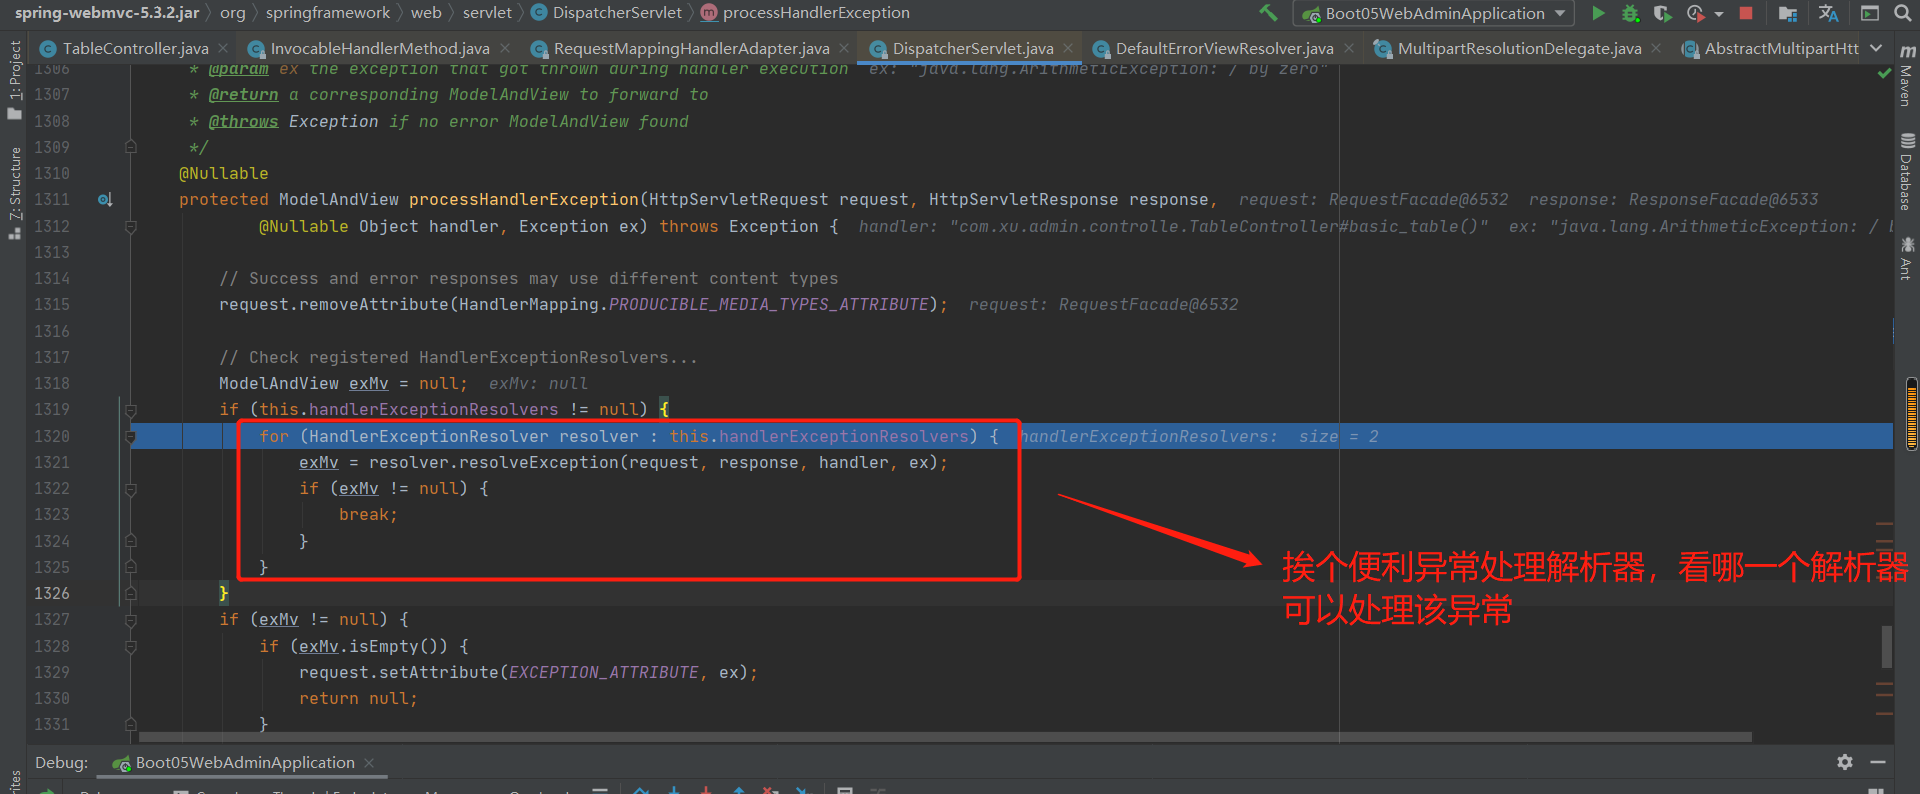The height and width of the screenshot is (794, 1920).
Task: Click the servlet breadcrumb segment
Action: [x=487, y=13]
